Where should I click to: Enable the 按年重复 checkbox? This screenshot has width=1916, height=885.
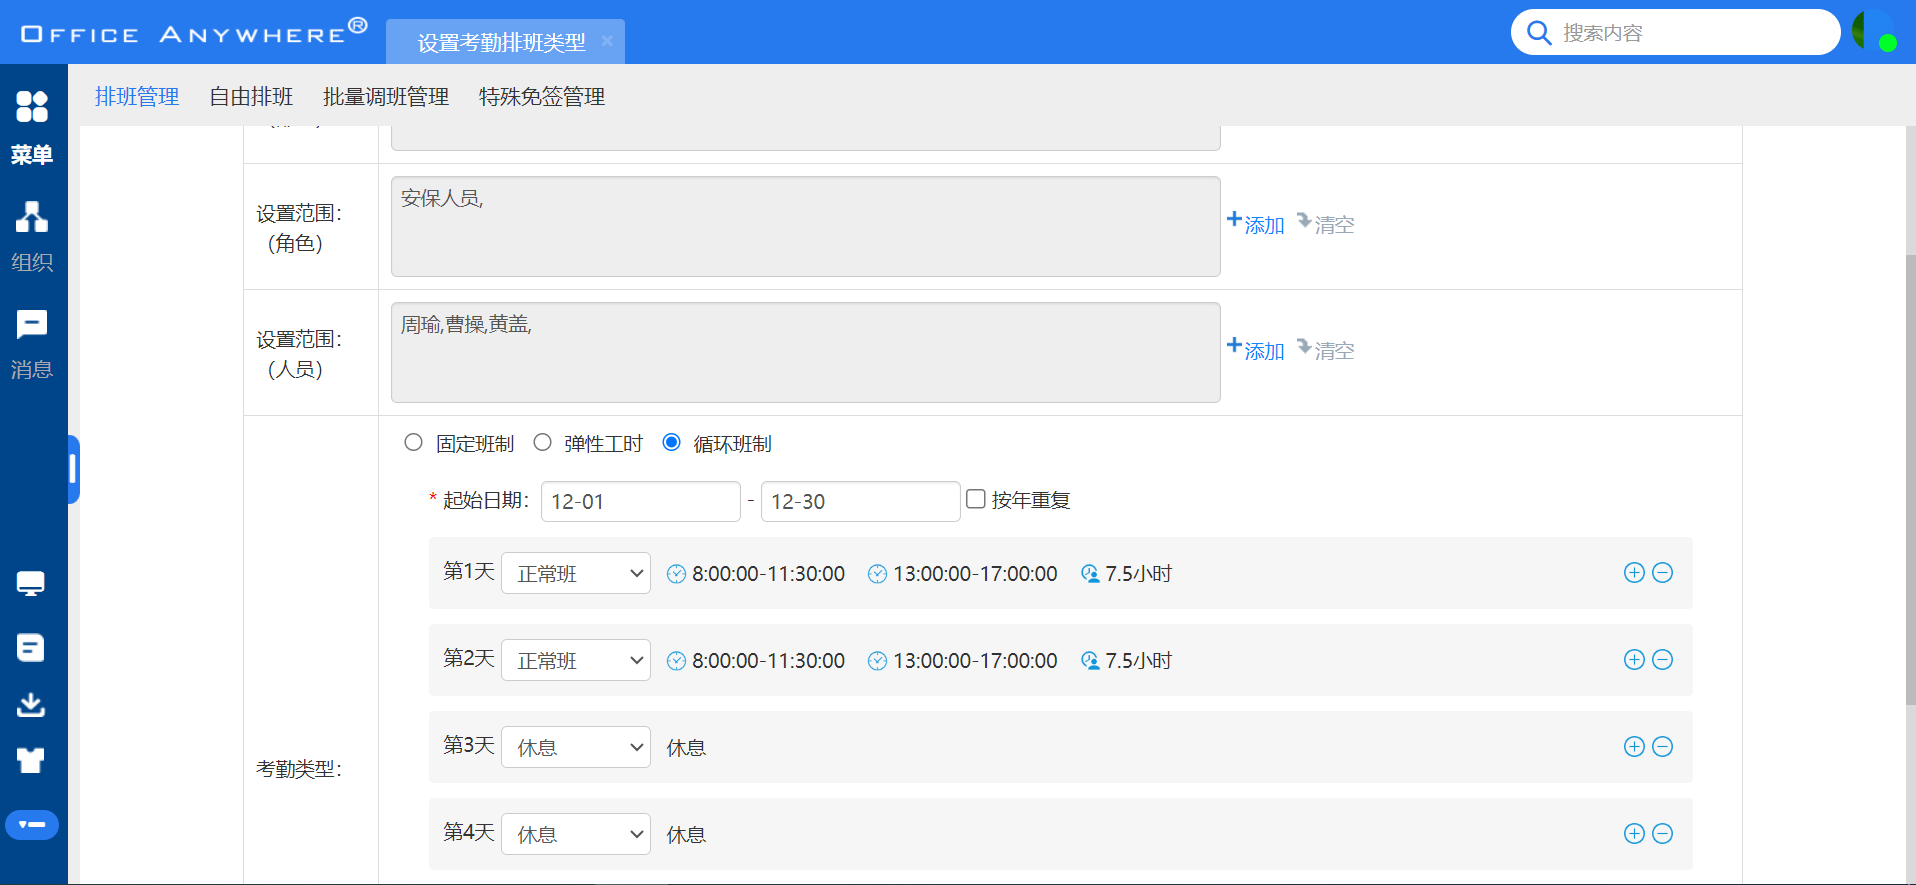[x=976, y=499]
